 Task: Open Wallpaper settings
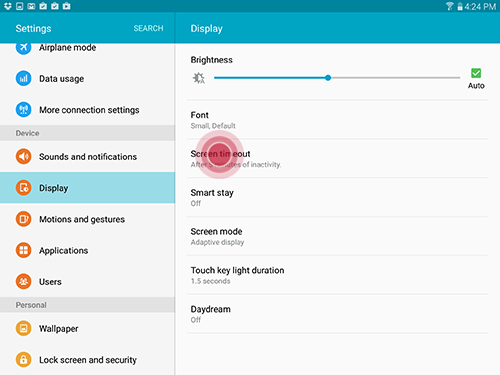(87, 328)
